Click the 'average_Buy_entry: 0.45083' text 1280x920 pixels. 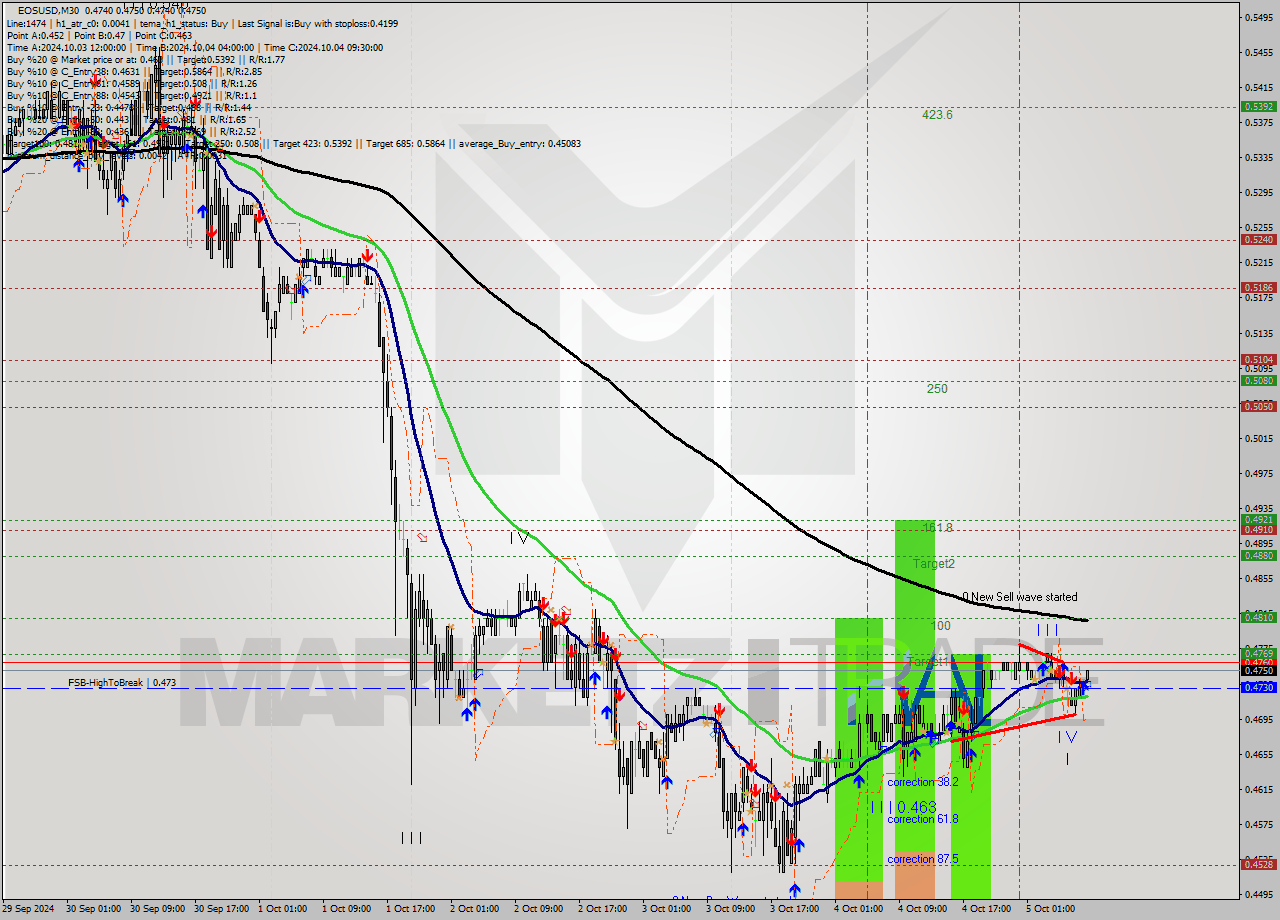click(520, 144)
